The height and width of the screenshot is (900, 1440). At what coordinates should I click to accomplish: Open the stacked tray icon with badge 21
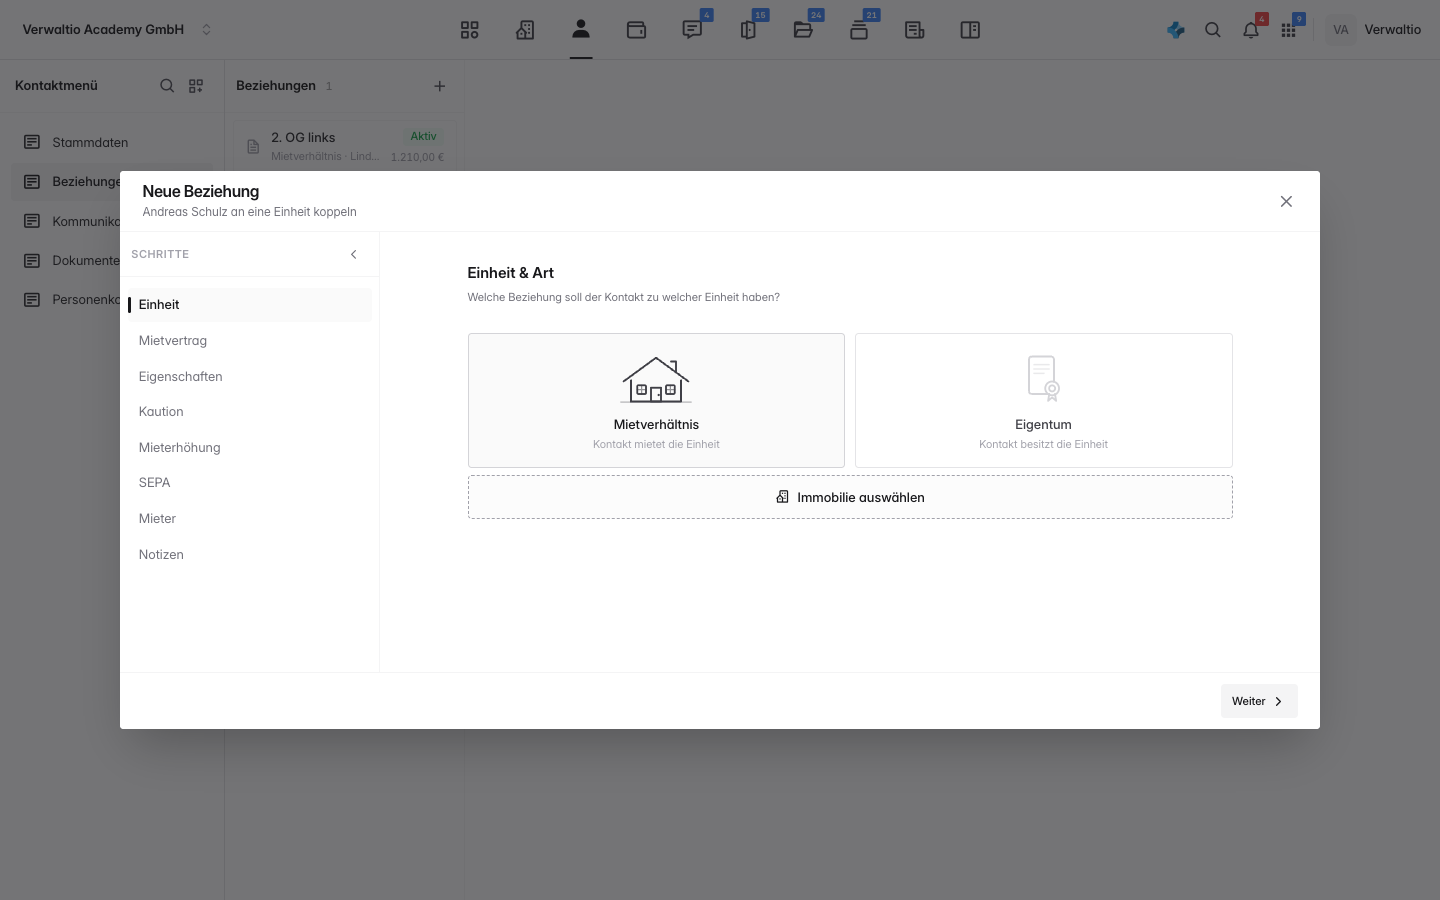coord(859,30)
